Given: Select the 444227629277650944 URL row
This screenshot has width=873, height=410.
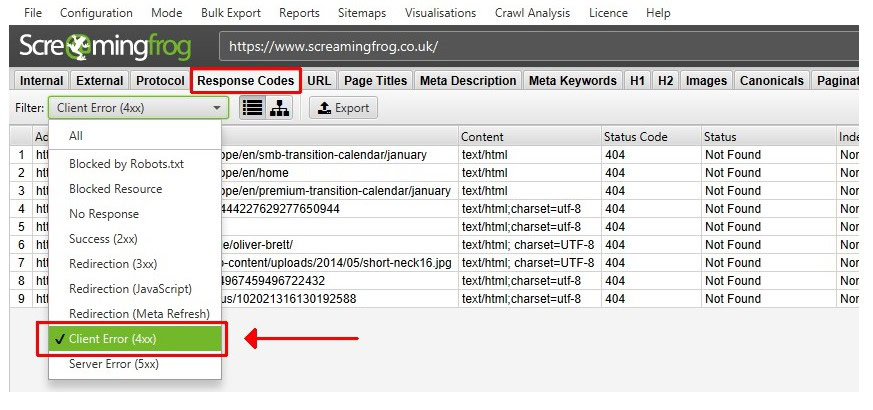Looking at the screenshot, I should pyautogui.click(x=434, y=209).
